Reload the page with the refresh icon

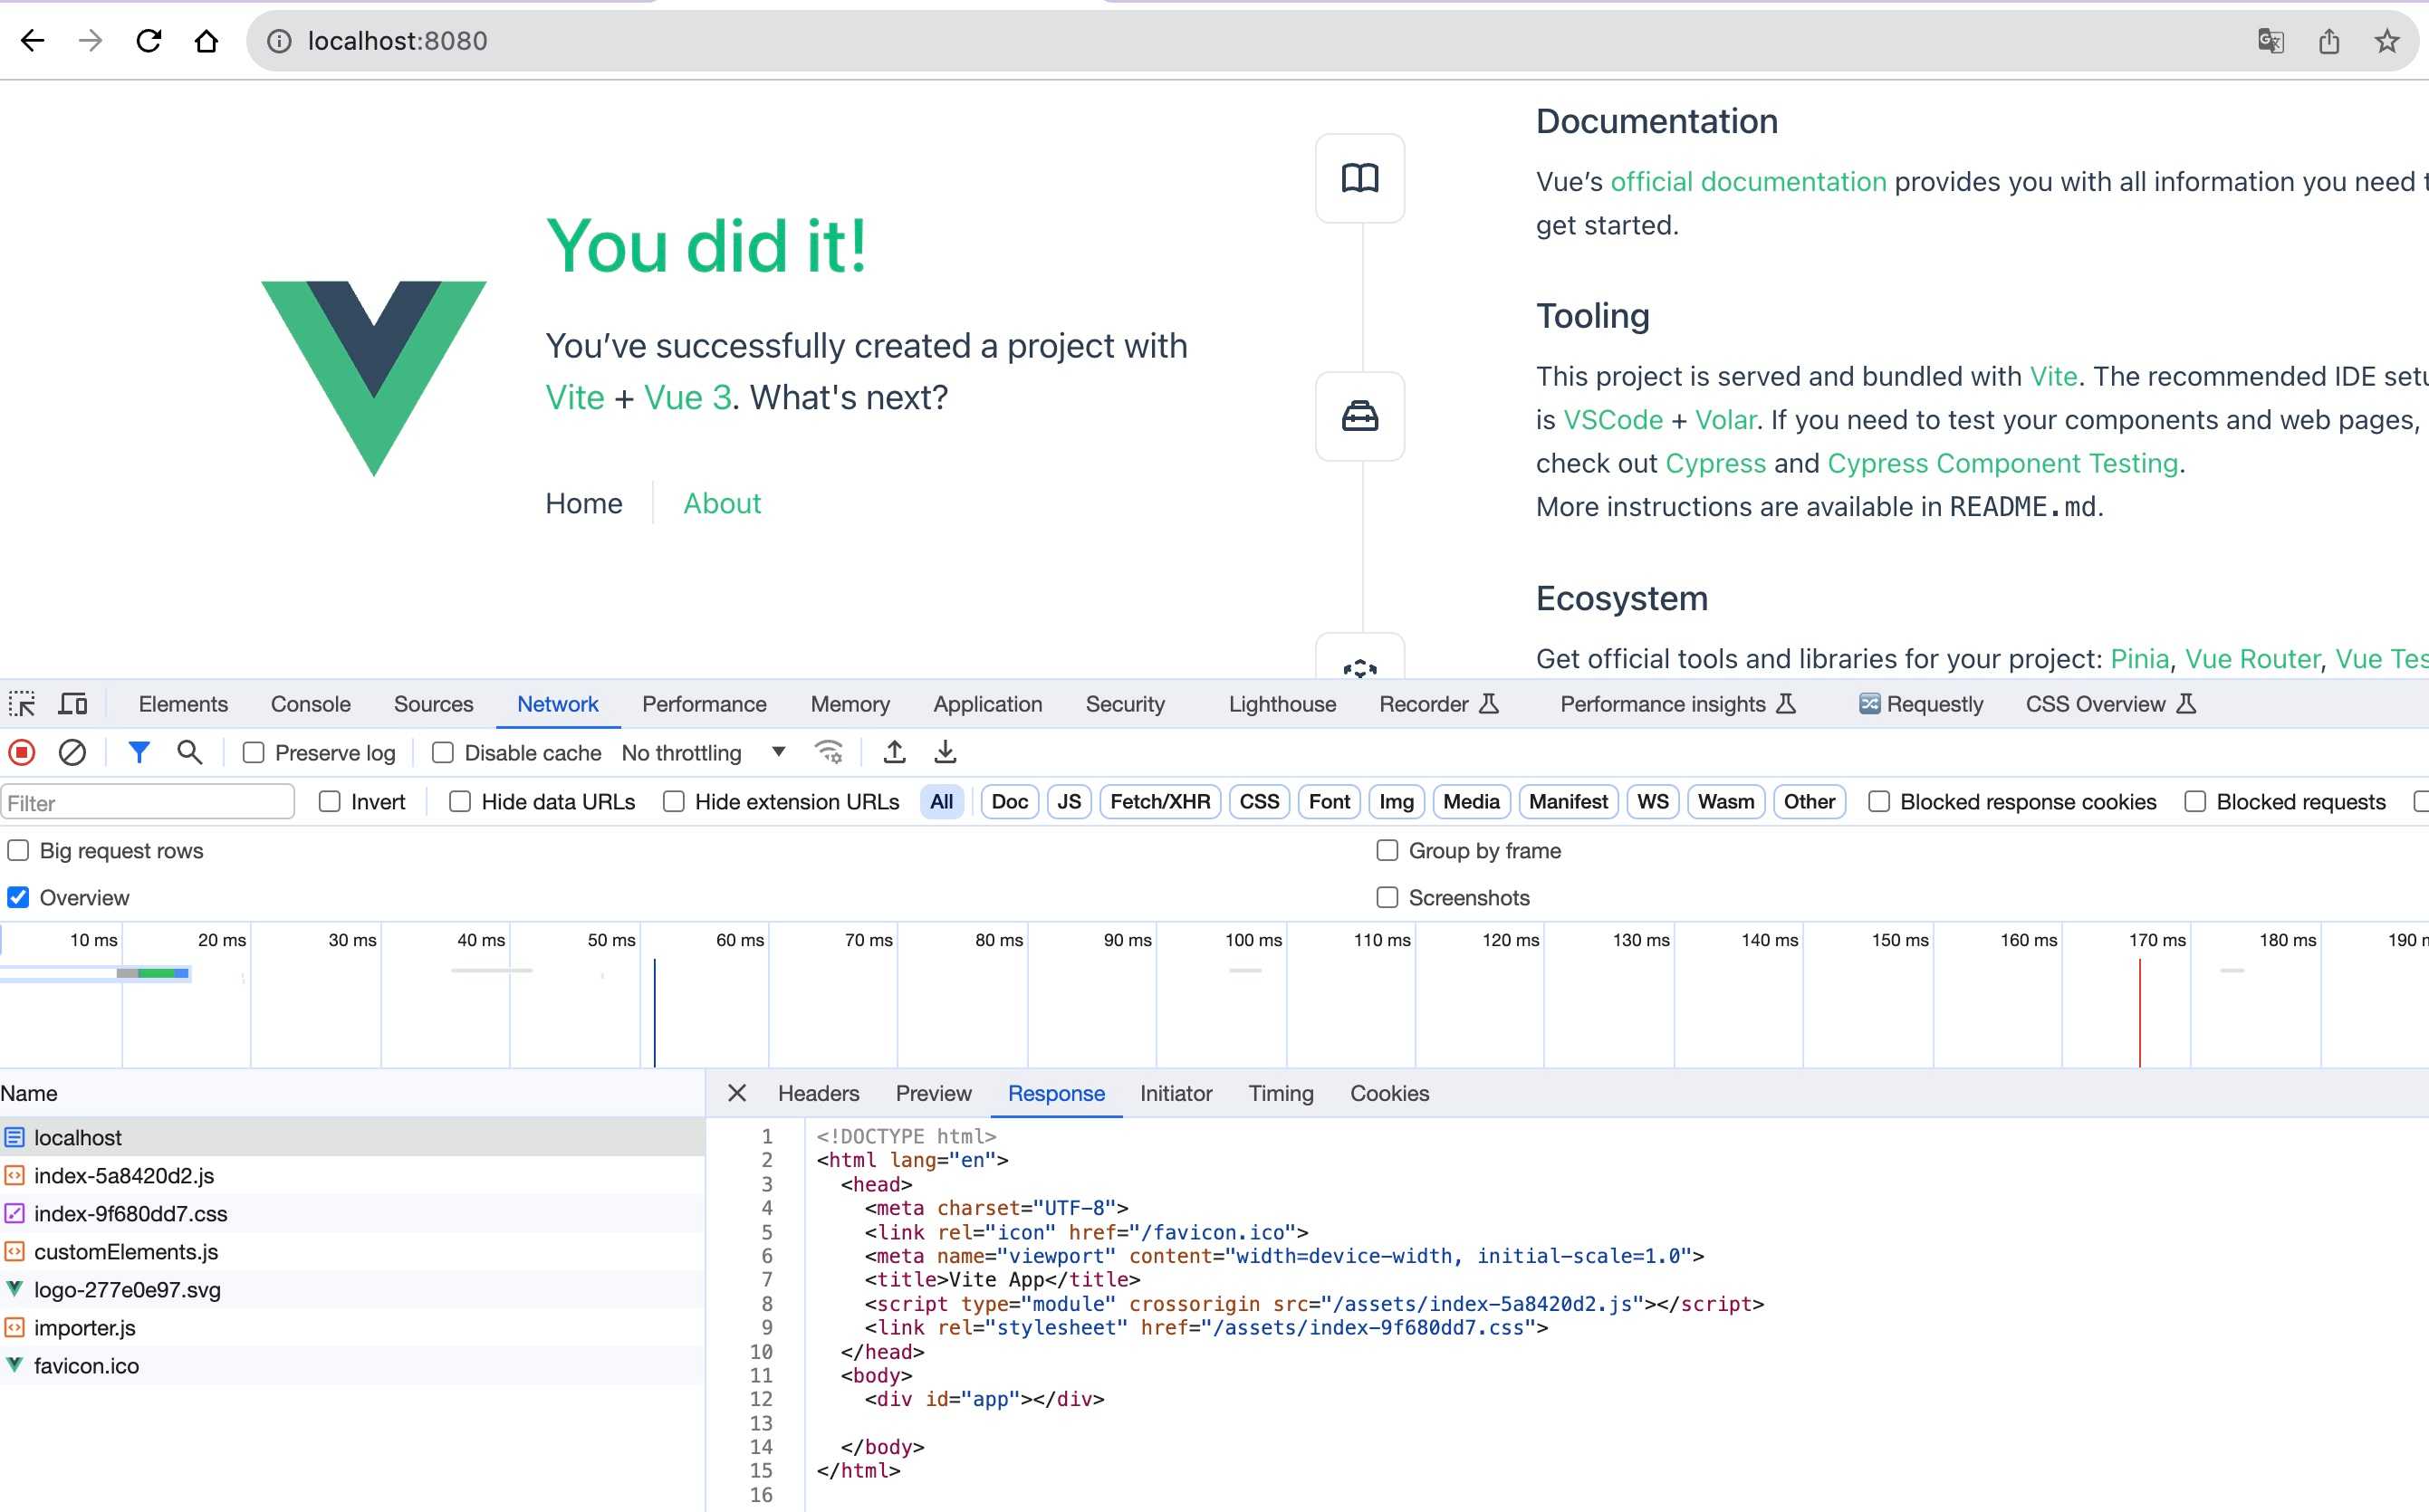point(149,41)
